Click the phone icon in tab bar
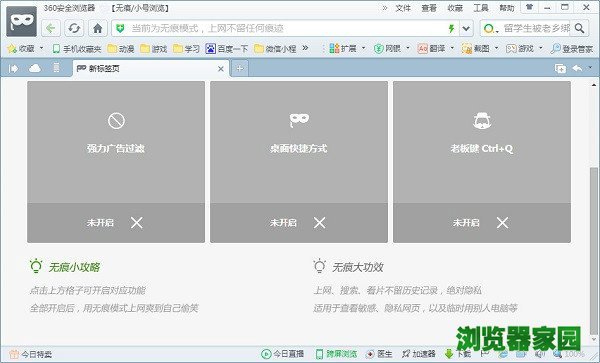Viewport: 600px width, 363px height. click(56, 68)
